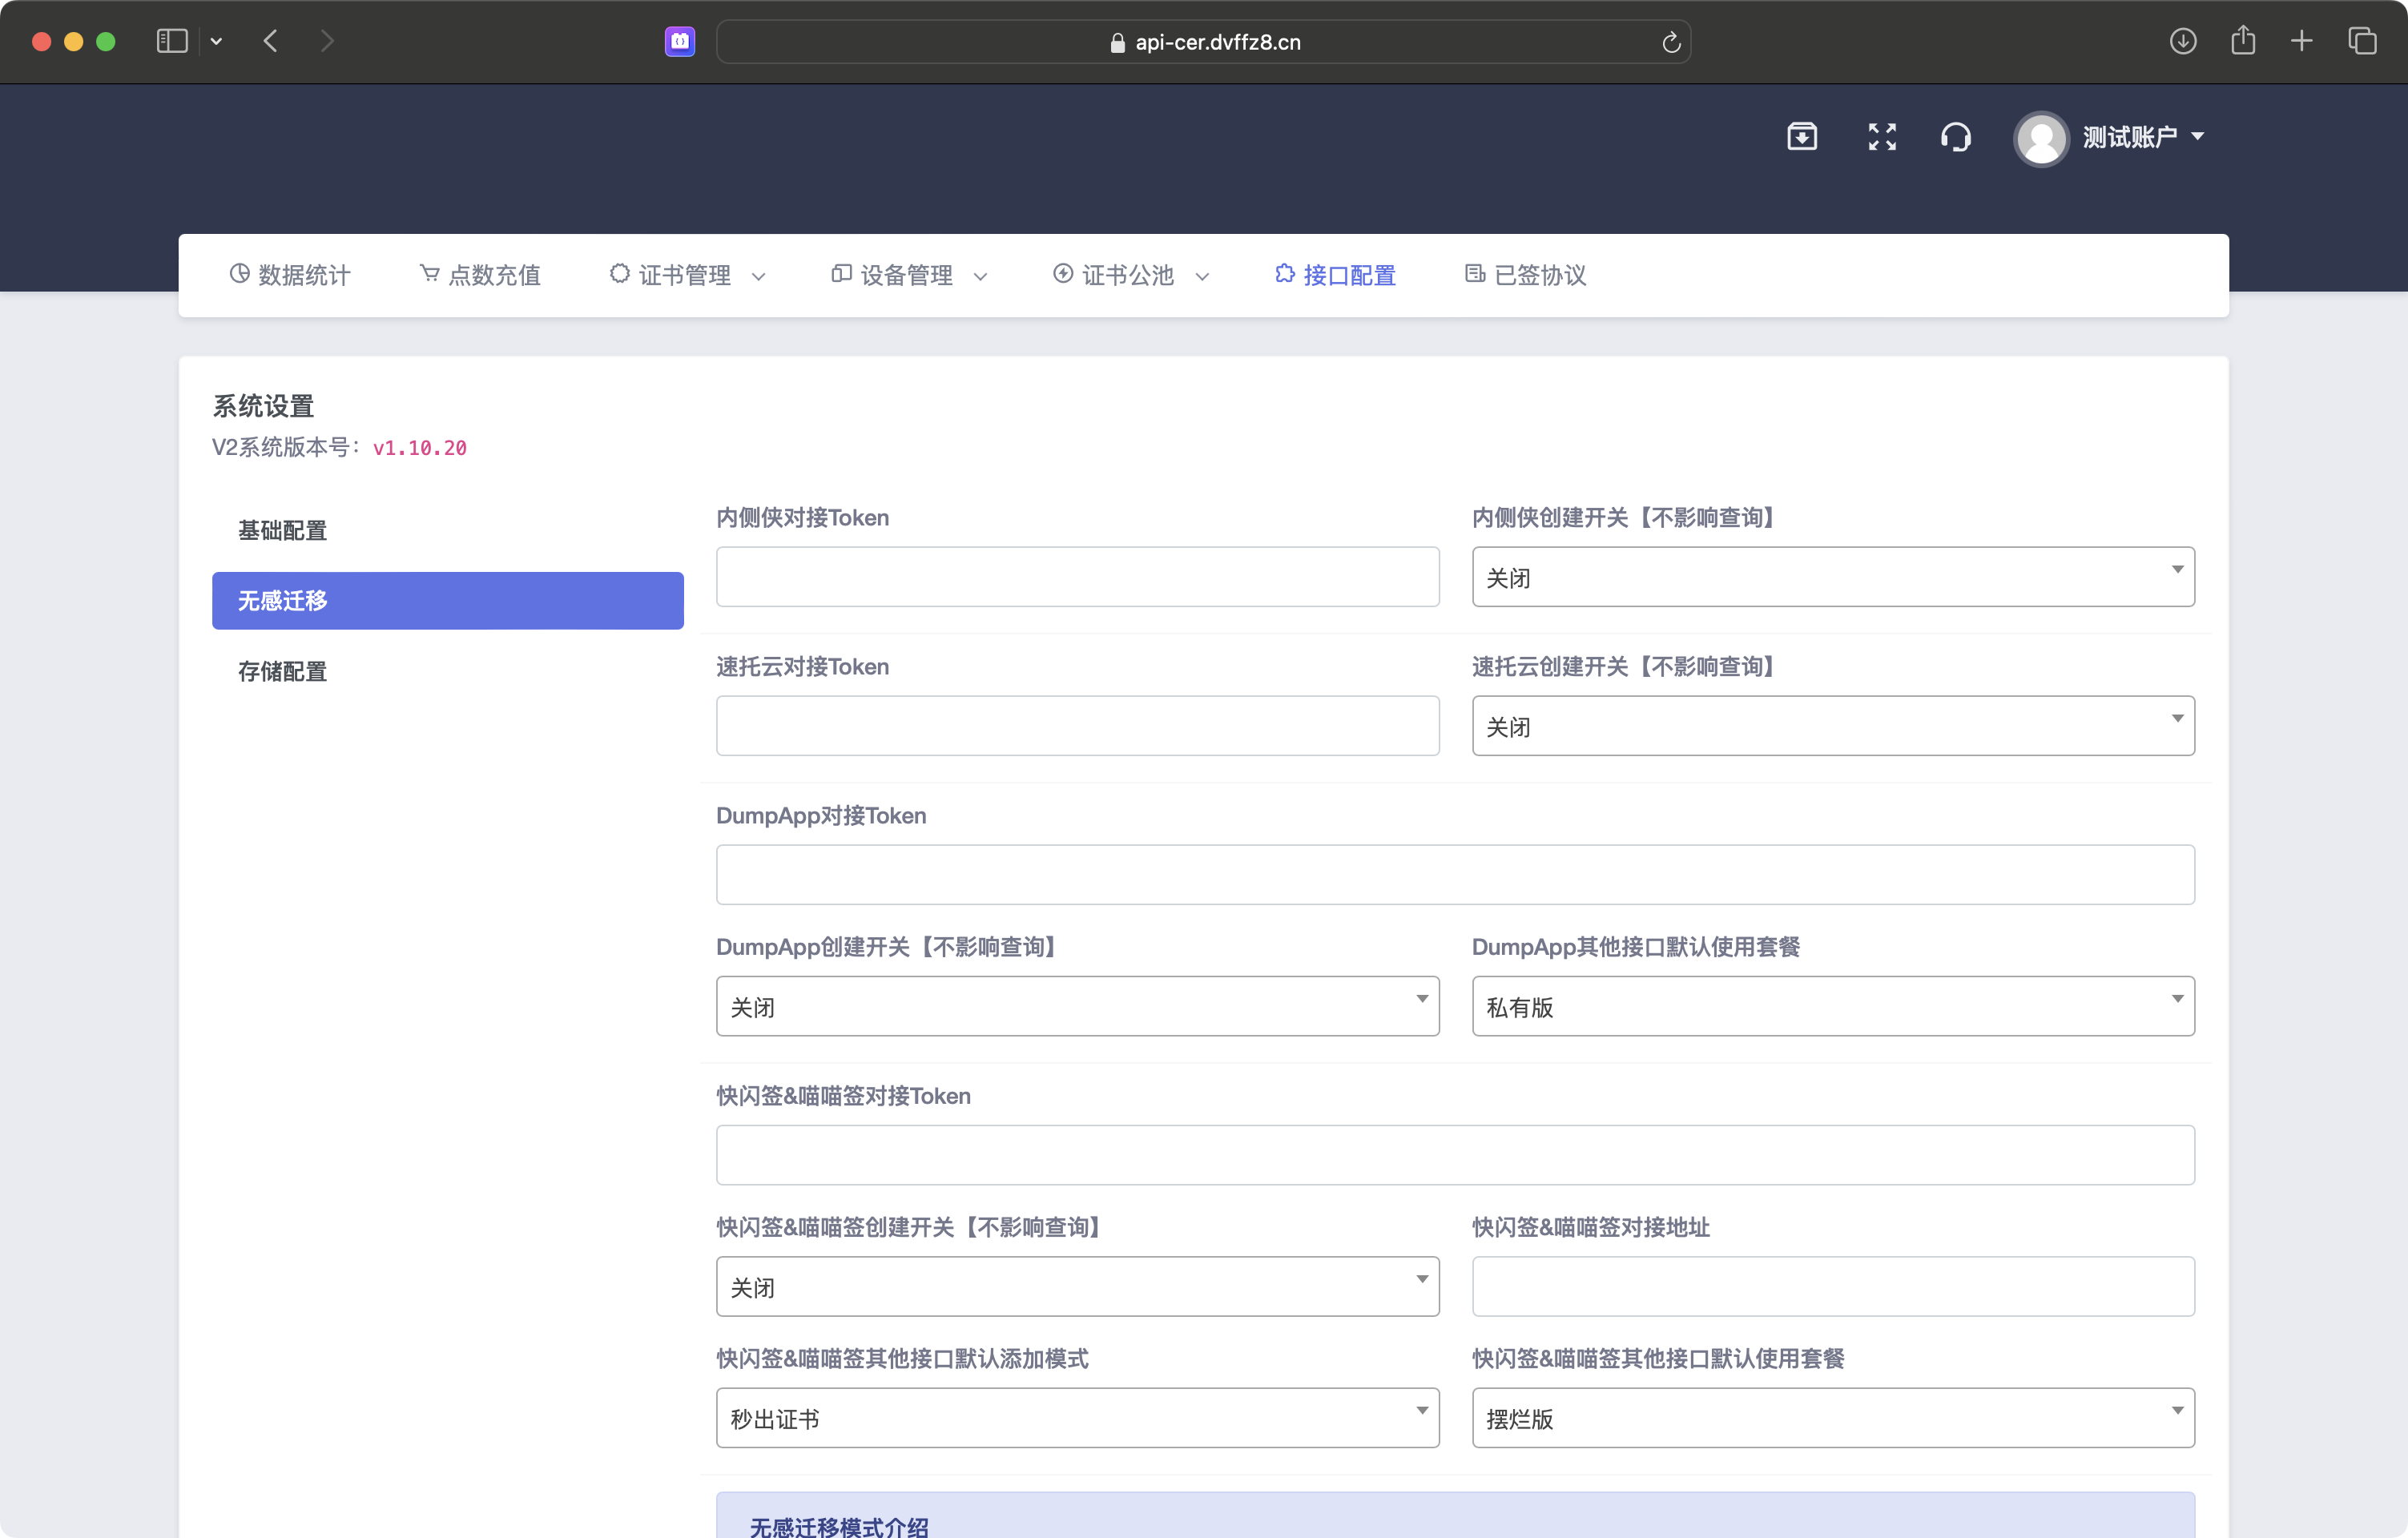The image size is (2408, 1538).
Task: Click the purple browser extension icon
Action: pyautogui.click(x=680, y=41)
